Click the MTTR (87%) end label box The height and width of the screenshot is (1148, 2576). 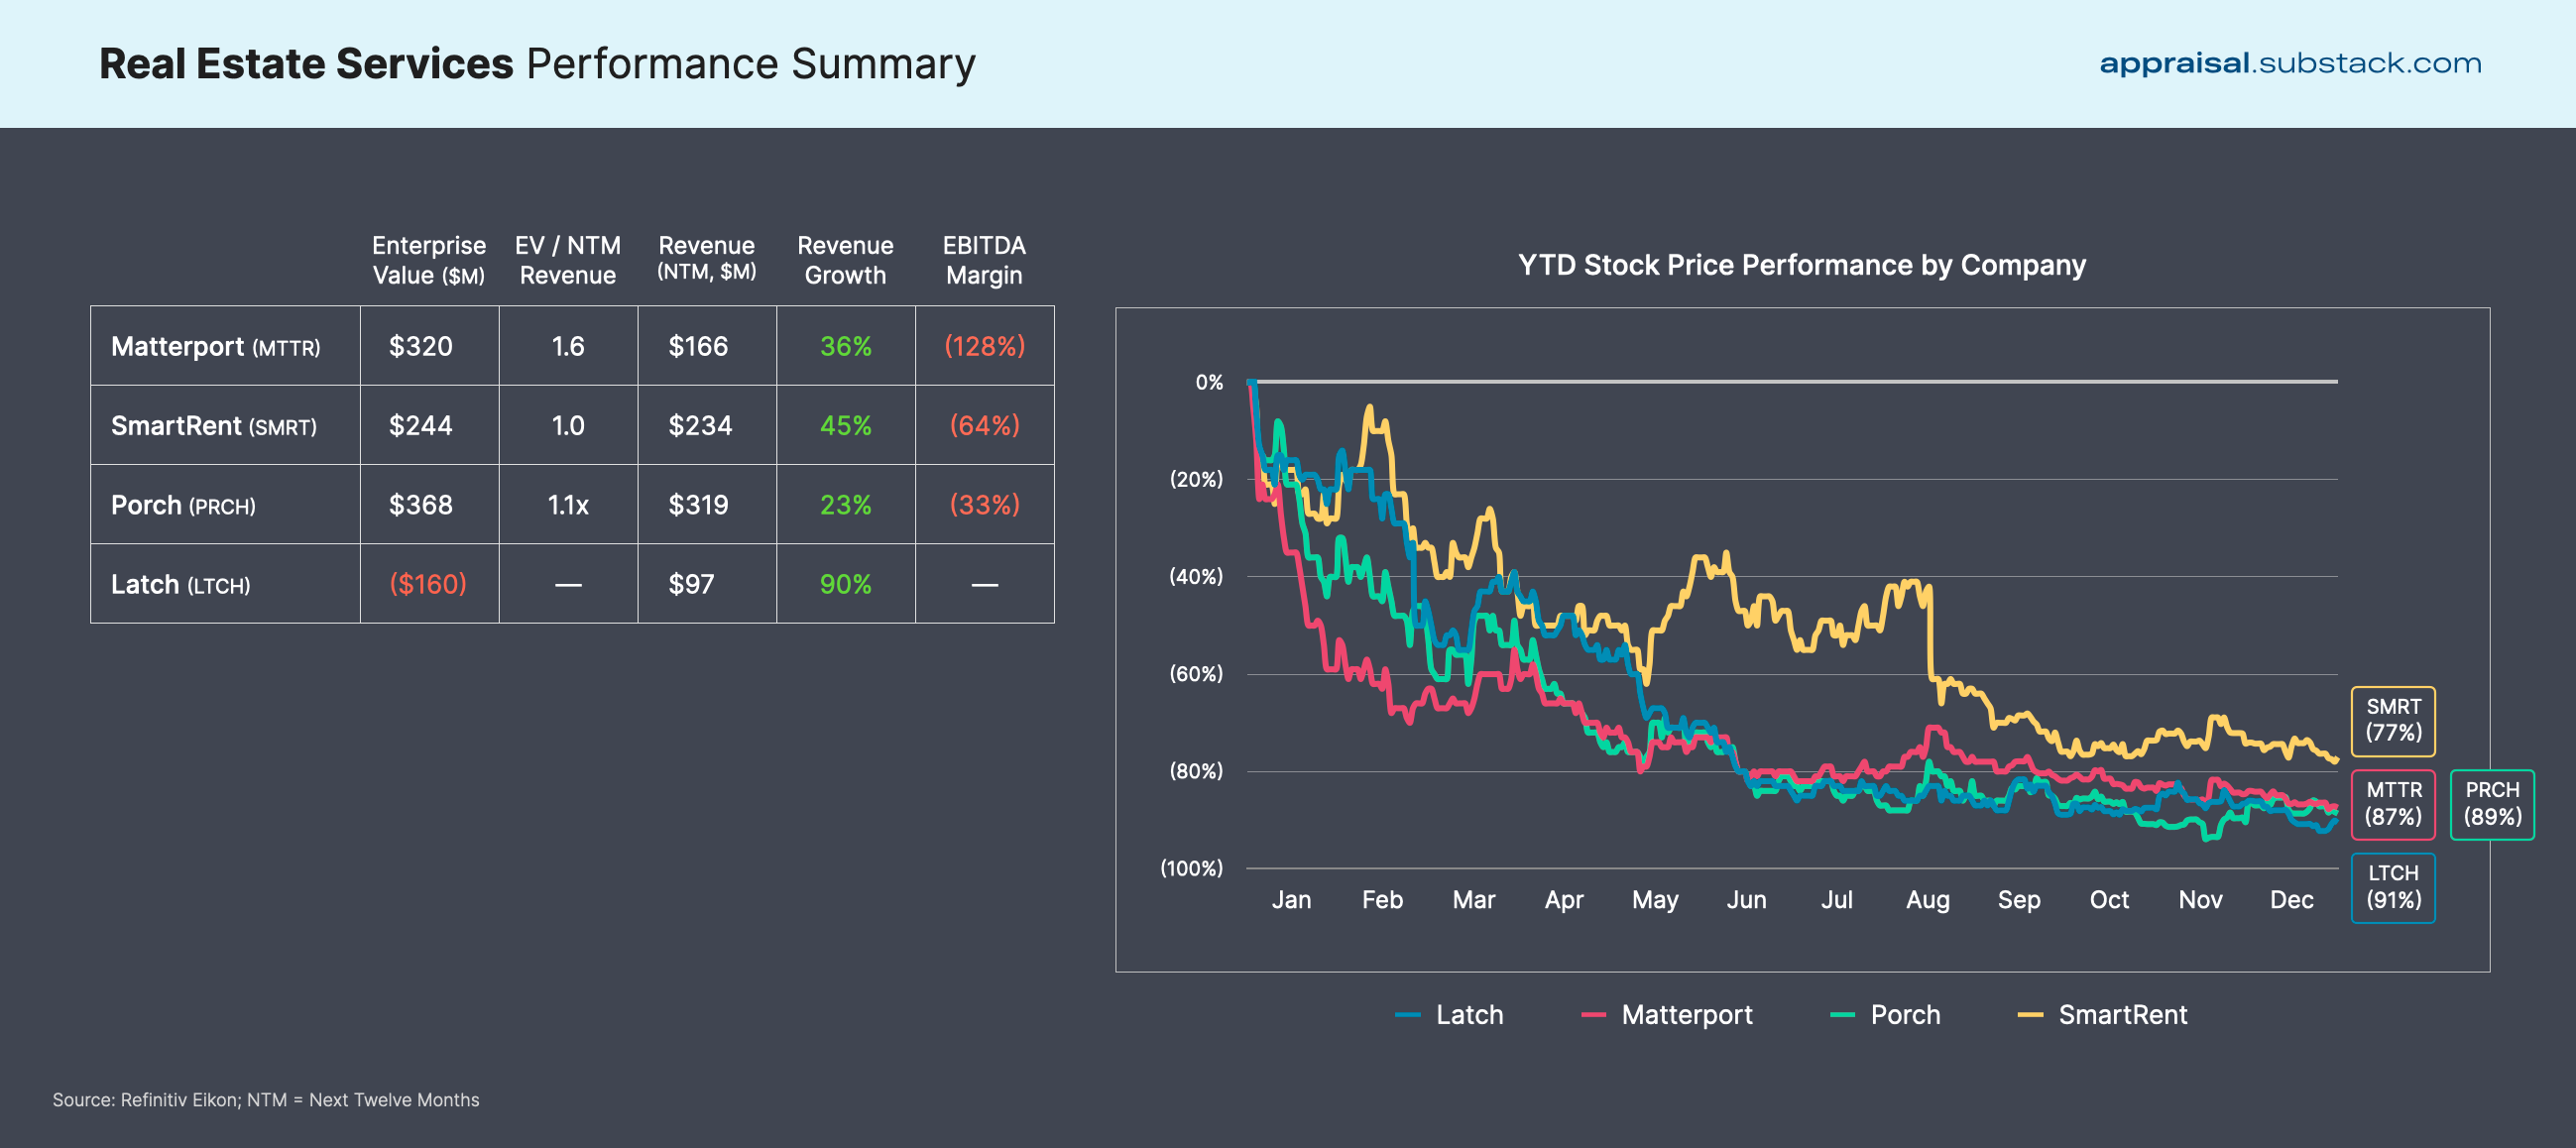[x=2393, y=804]
